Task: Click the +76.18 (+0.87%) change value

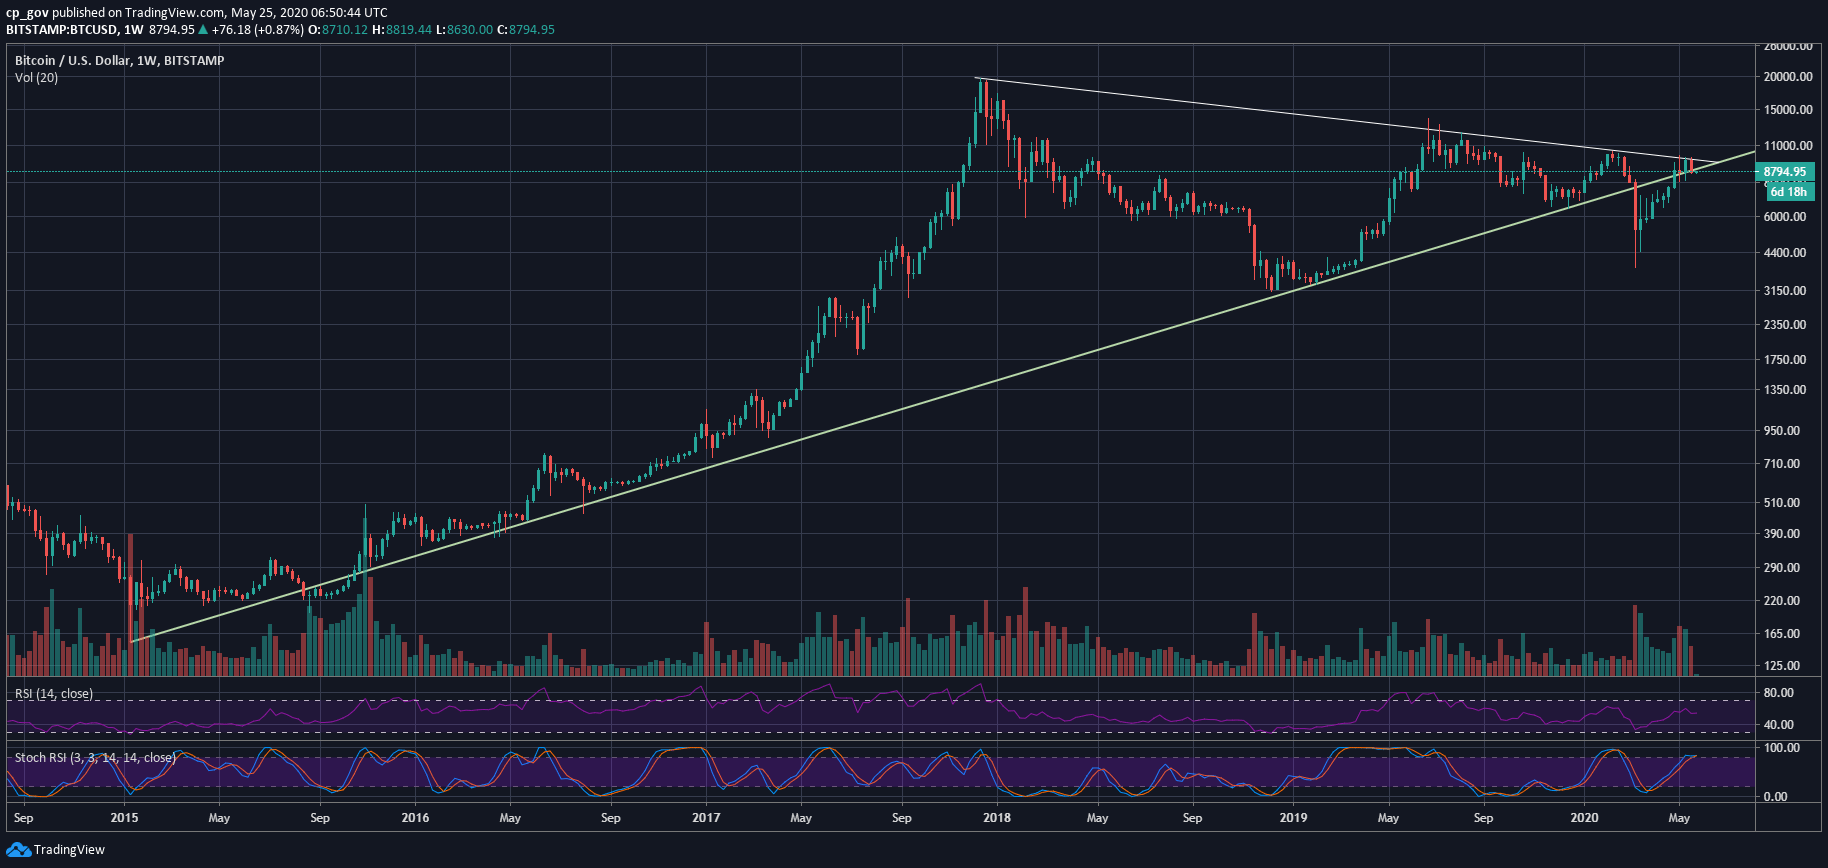Action: coord(258,30)
